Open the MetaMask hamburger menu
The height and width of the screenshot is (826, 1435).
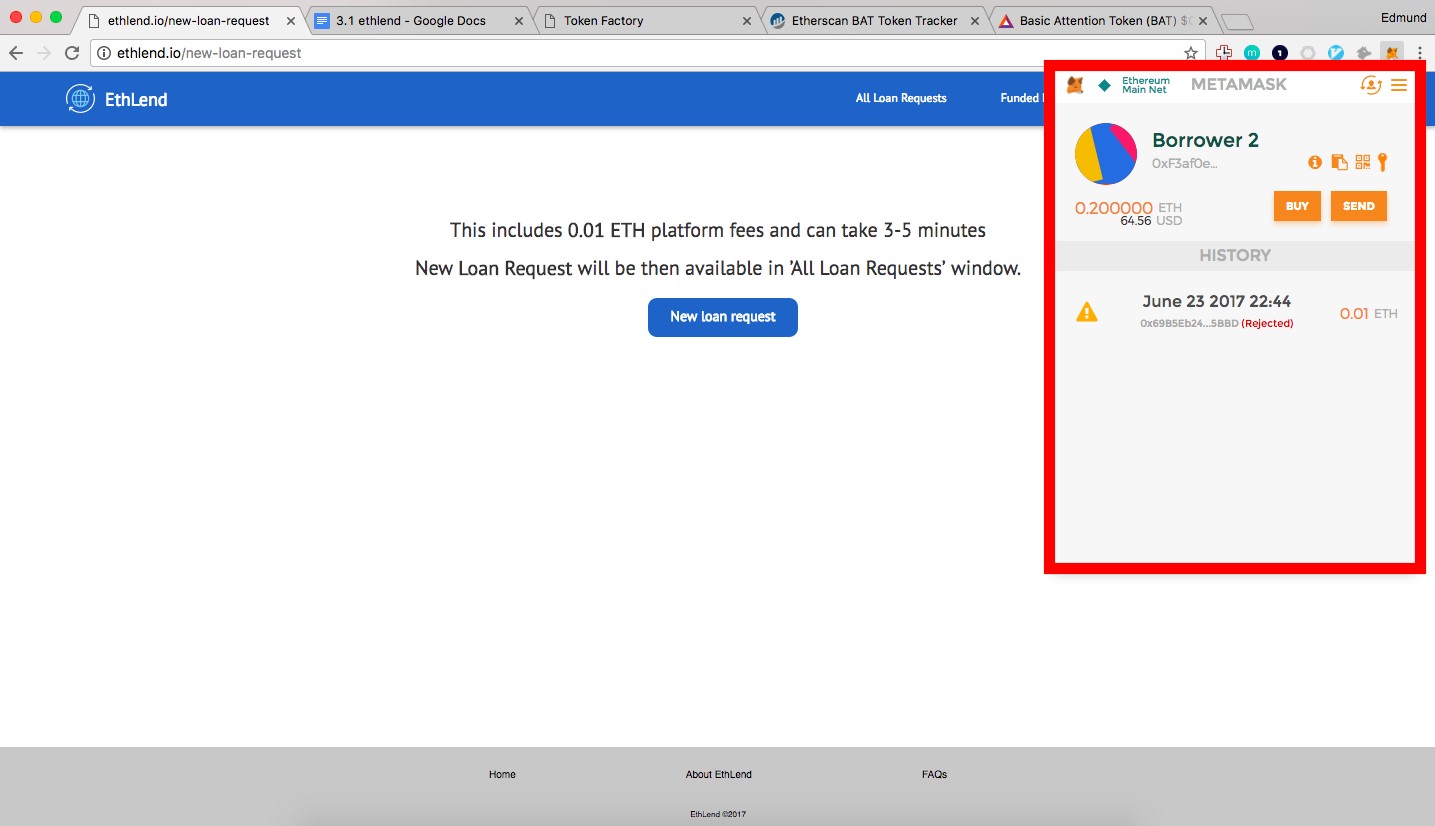pos(1399,85)
